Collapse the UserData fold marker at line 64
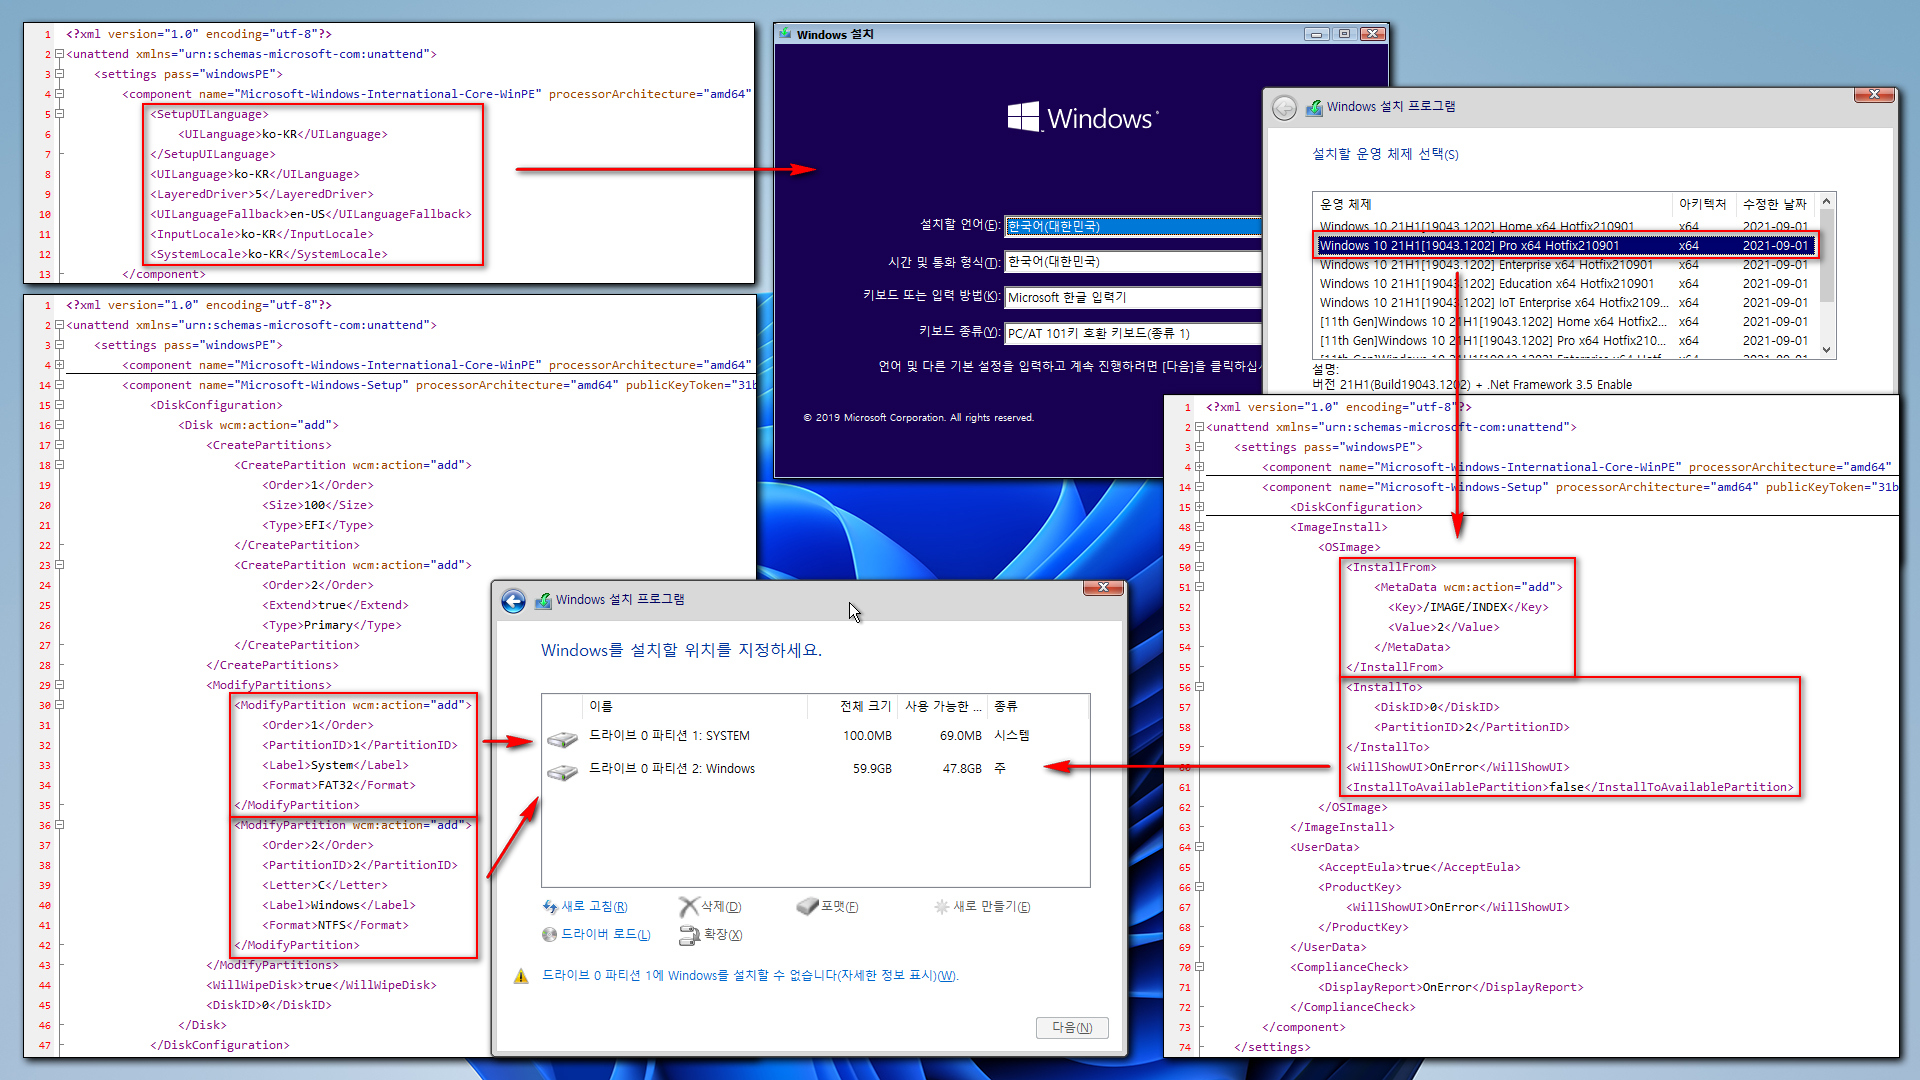Screen dimensions: 1920x1080 pyautogui.click(x=1199, y=847)
